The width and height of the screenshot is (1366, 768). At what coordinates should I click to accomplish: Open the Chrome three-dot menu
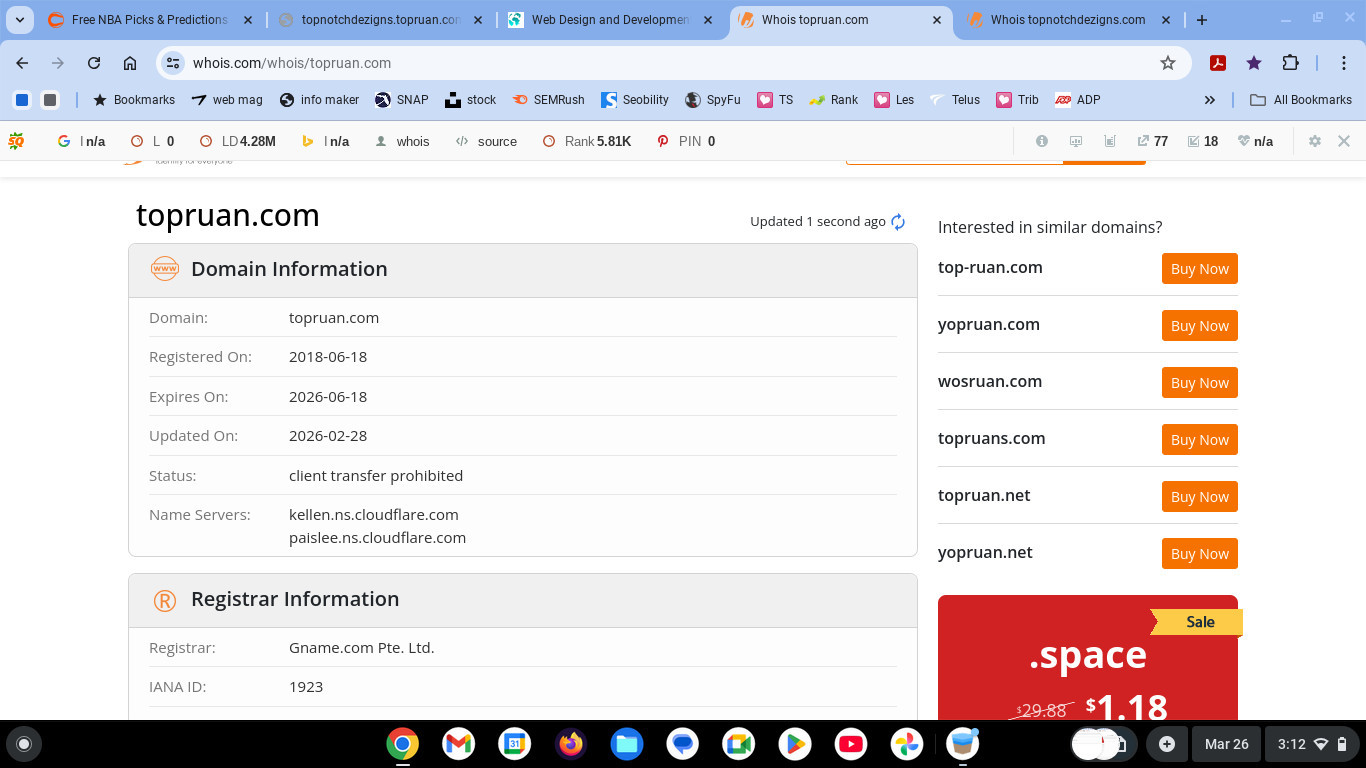coord(1344,63)
